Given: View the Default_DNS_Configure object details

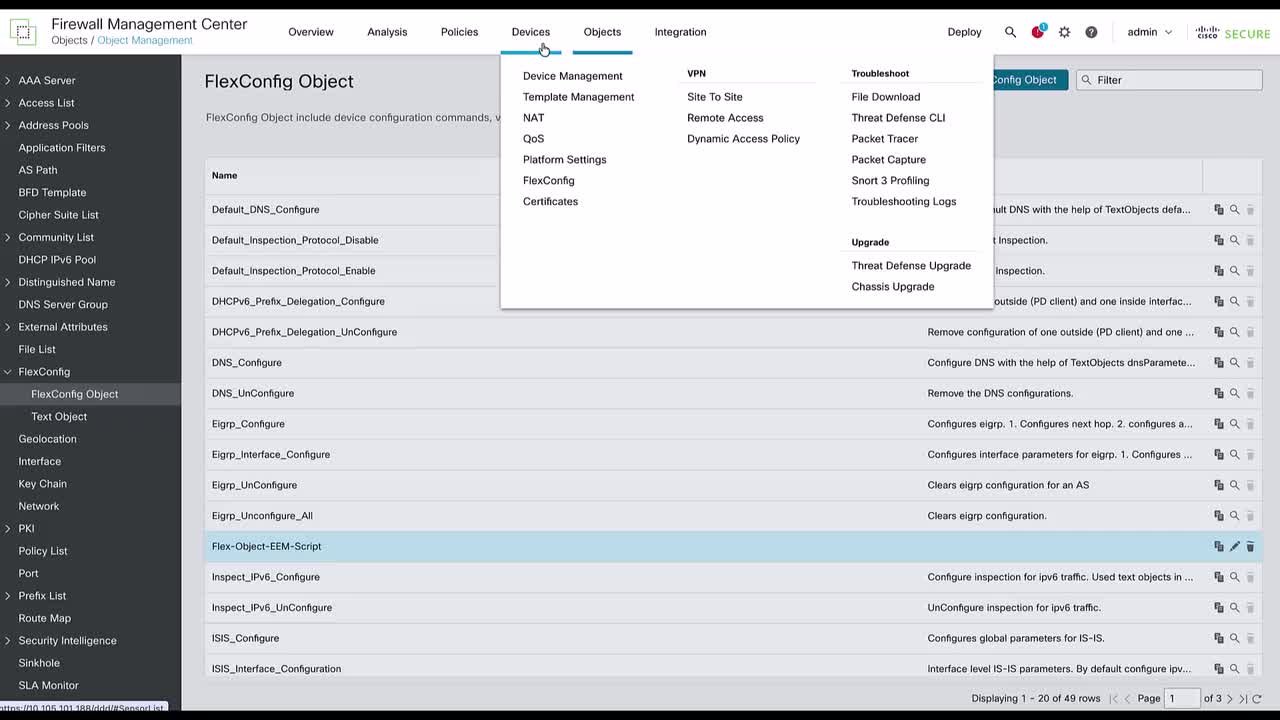Looking at the screenshot, I should coord(1235,210).
